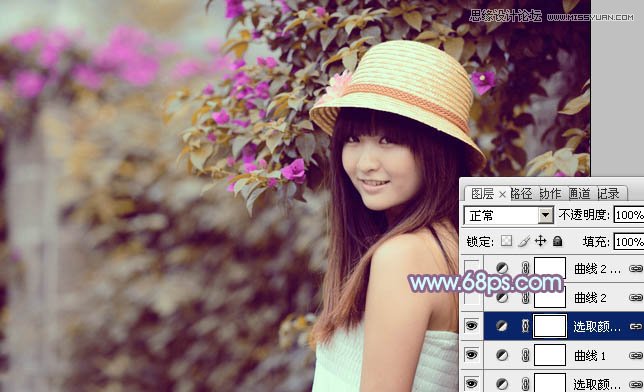Open the 记录 (History) tab
Viewport: 644px width, 392px height.
(608, 194)
